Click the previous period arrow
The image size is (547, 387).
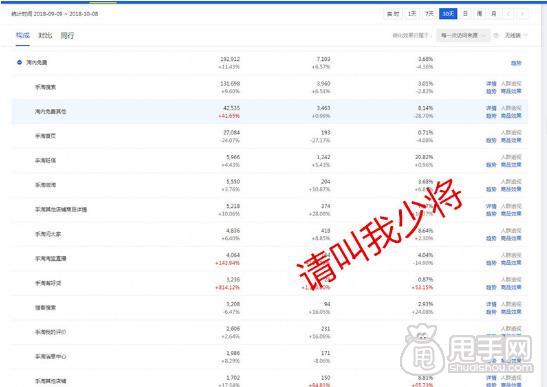(508, 14)
